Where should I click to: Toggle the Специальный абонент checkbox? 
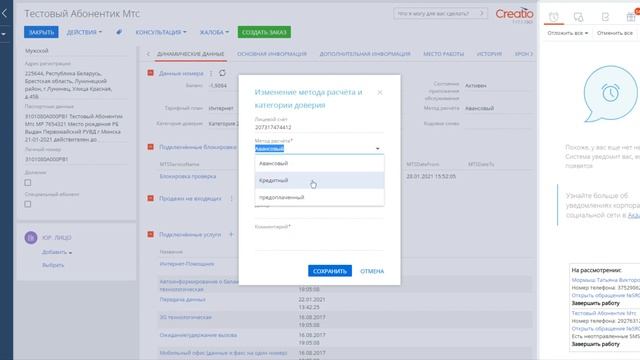(x=28, y=204)
